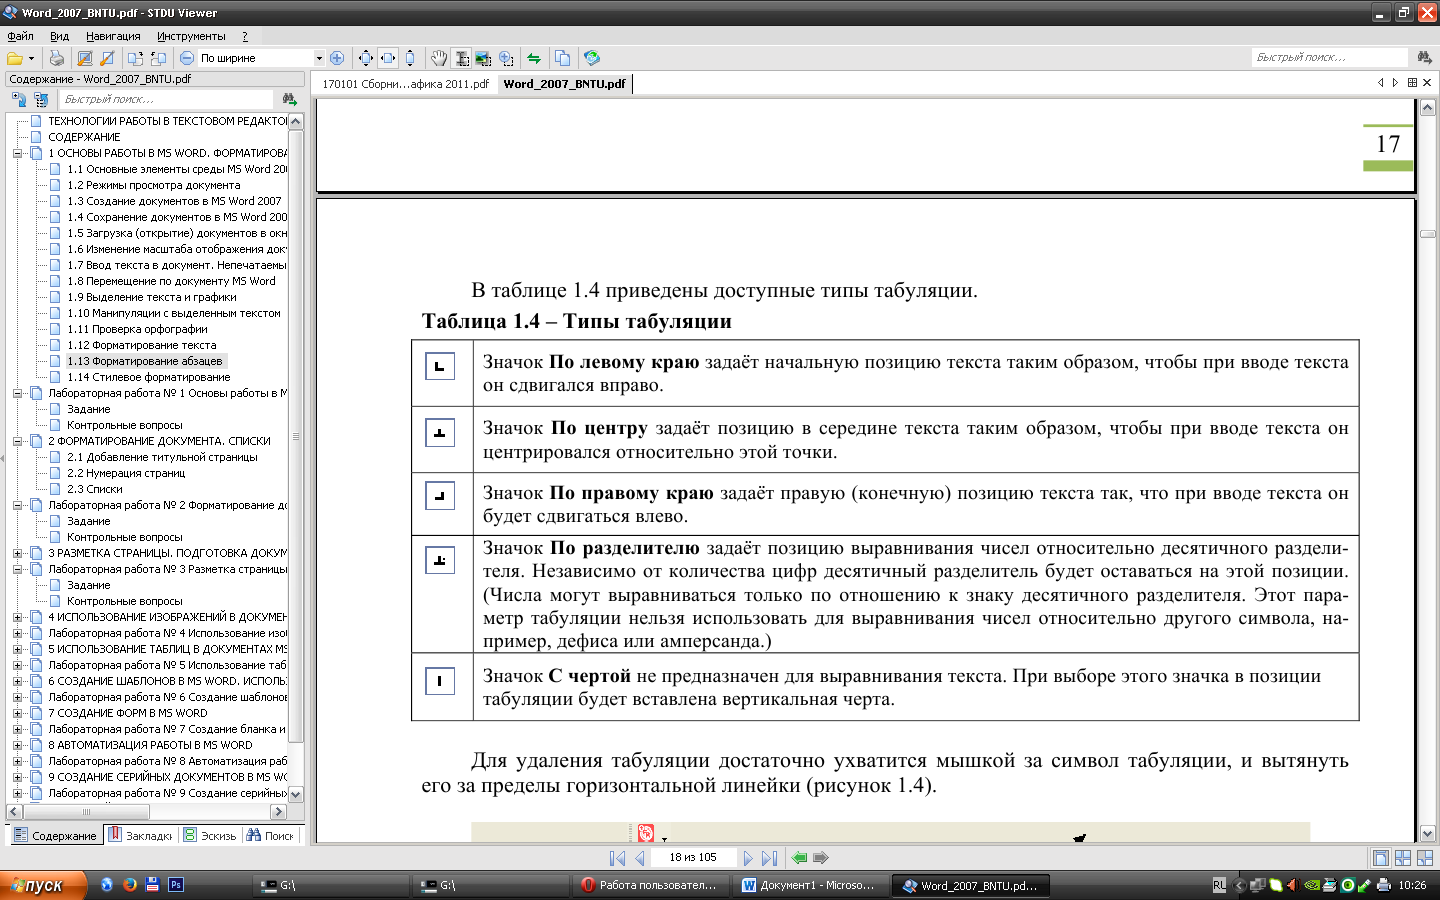Focus the top-right quick search field
The height and width of the screenshot is (900, 1440).
click(x=1330, y=58)
